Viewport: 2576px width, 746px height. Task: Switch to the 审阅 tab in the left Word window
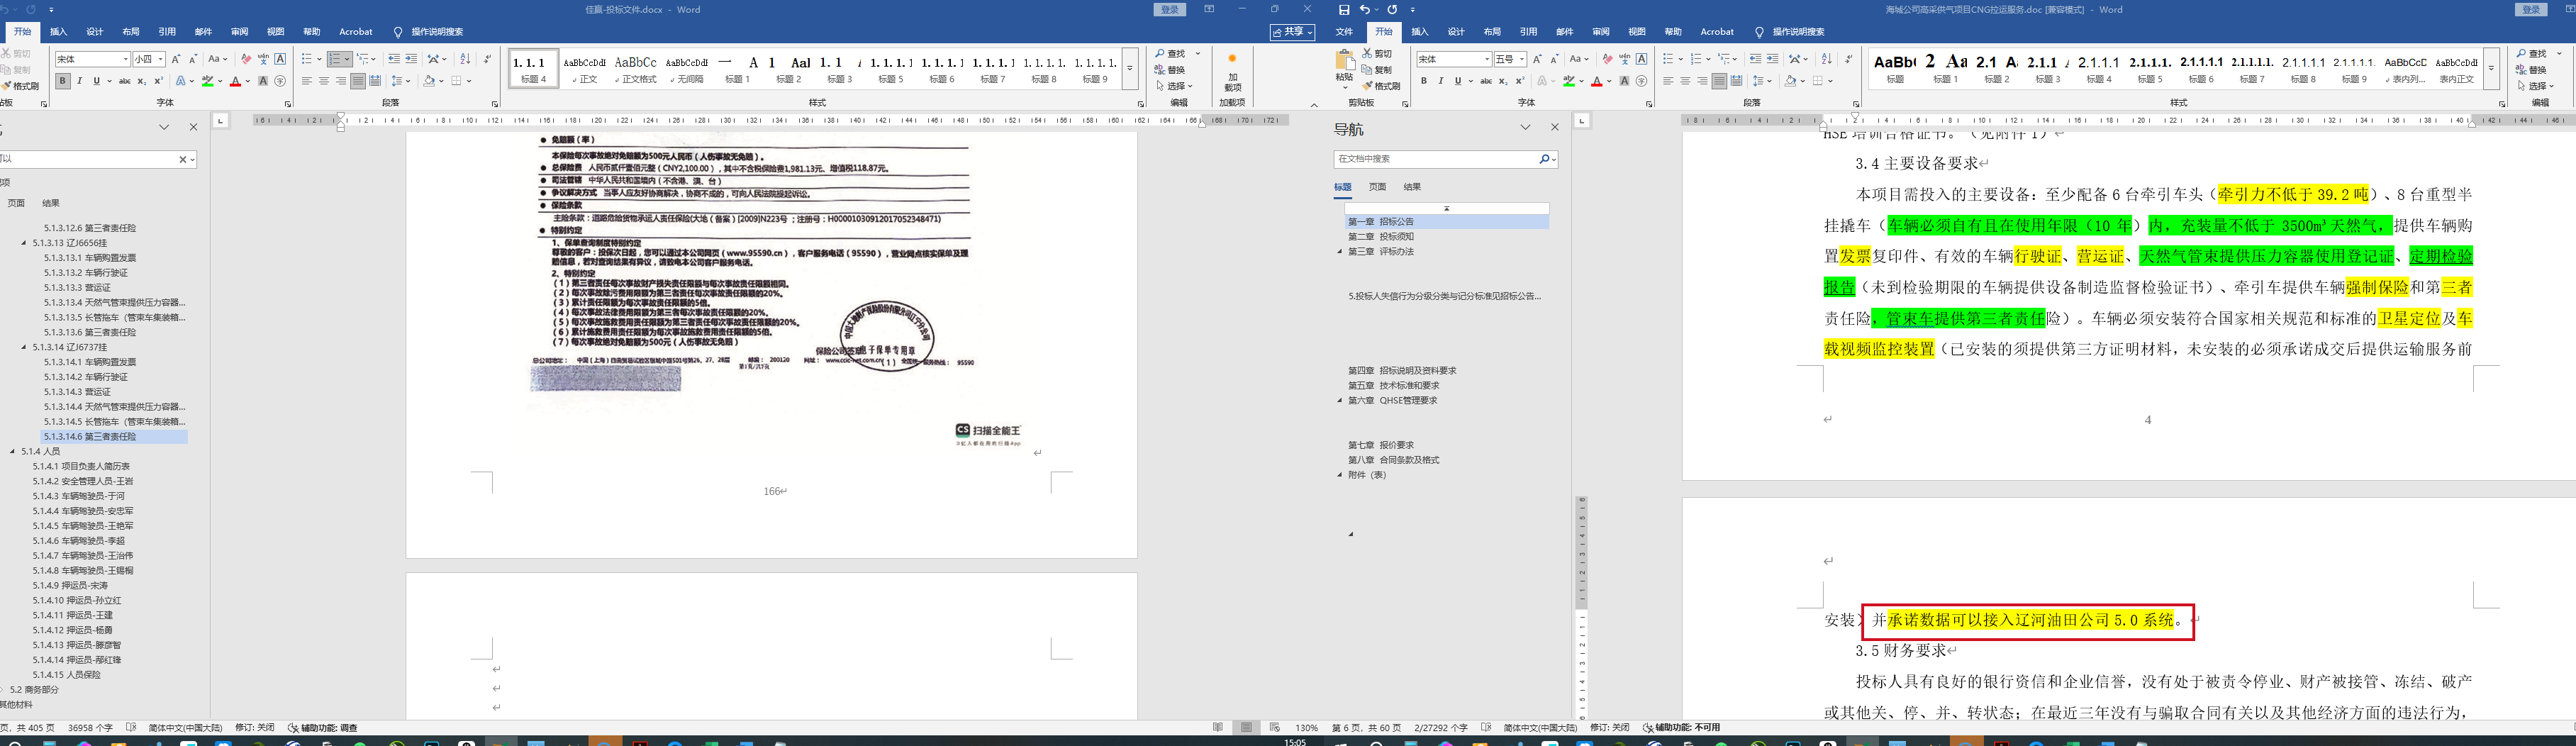point(239,32)
